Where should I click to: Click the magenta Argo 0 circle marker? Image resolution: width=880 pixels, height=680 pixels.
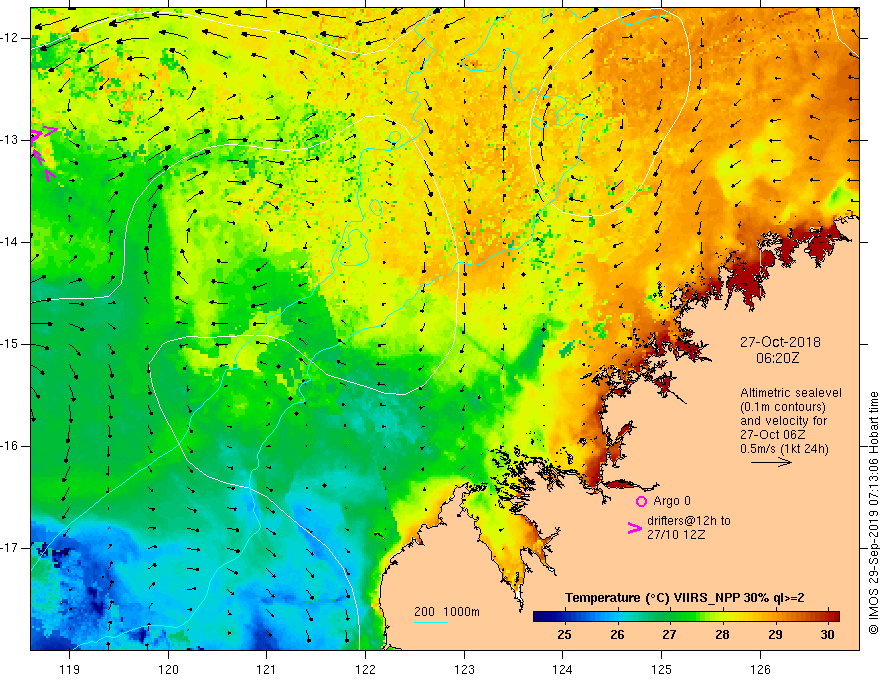tap(641, 501)
